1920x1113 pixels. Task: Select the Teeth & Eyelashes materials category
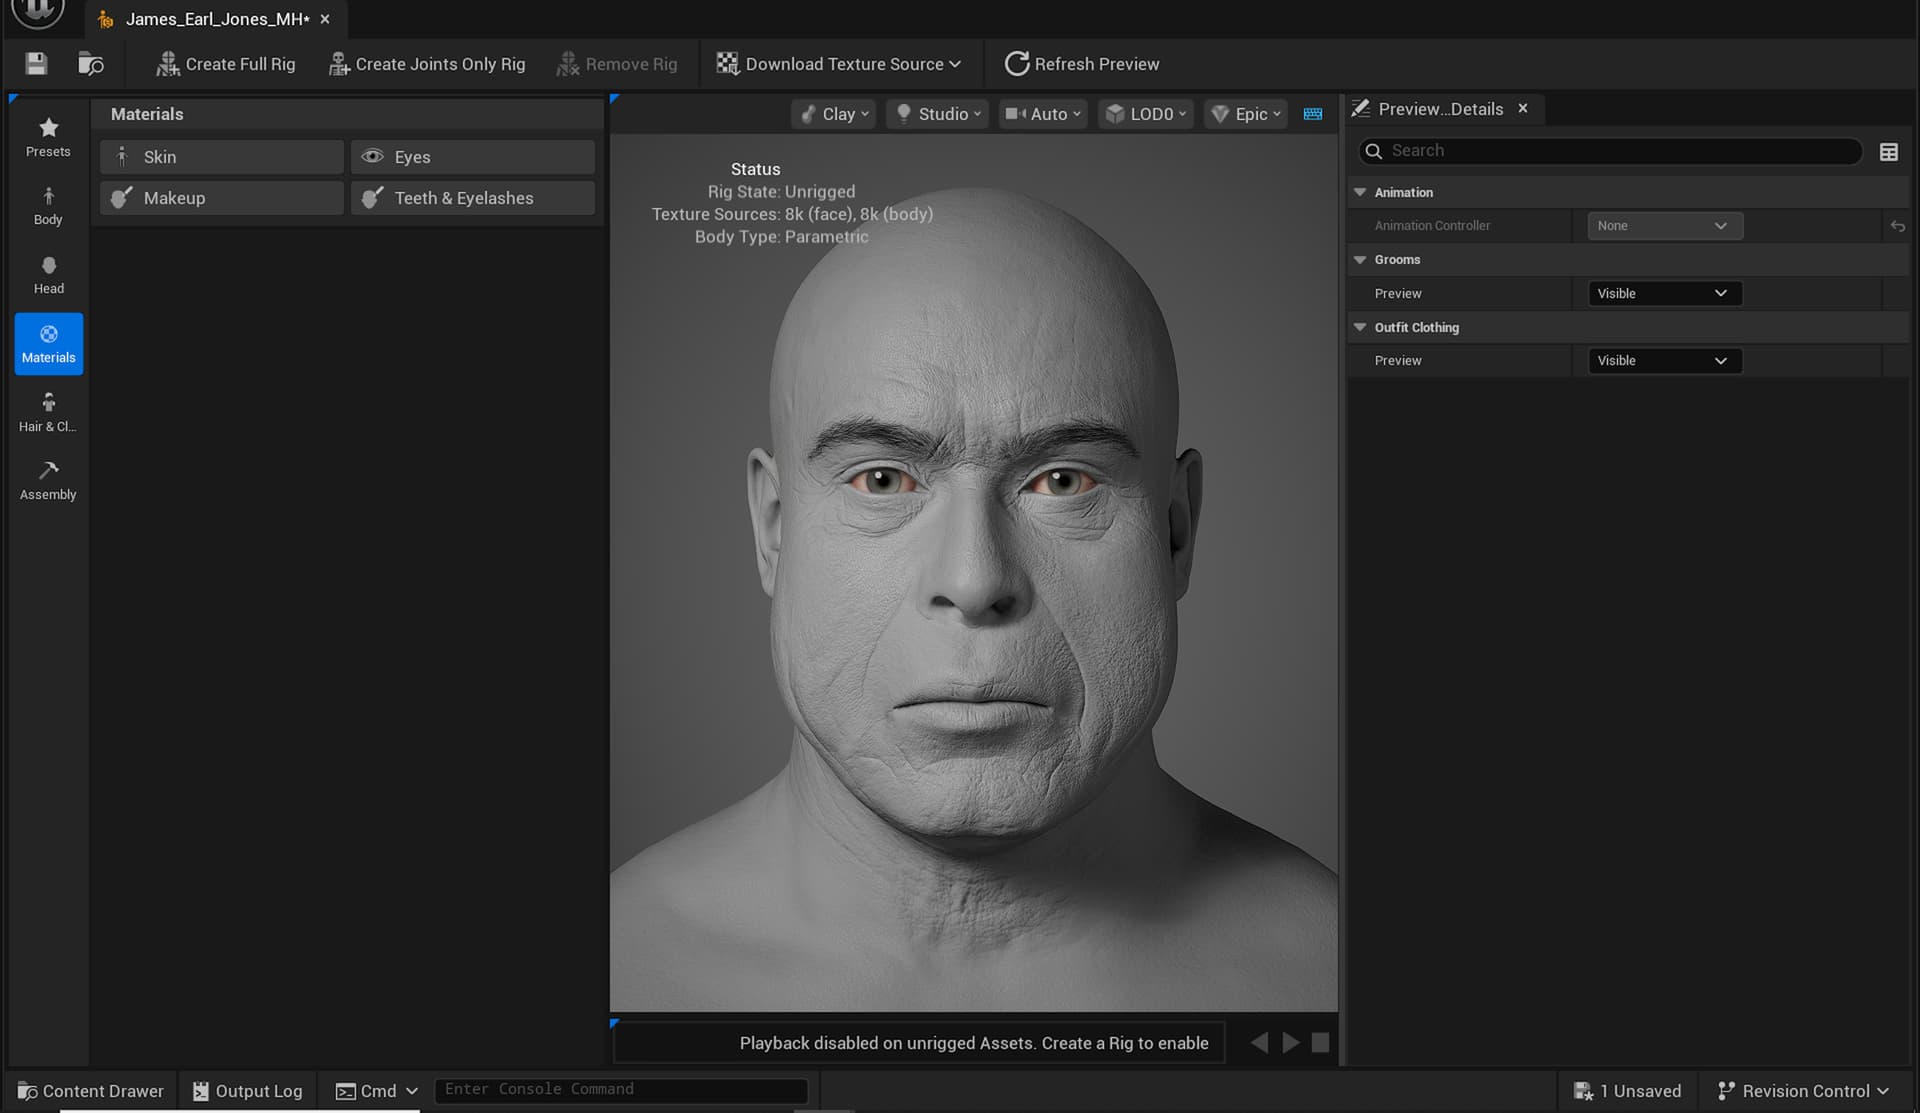(473, 198)
